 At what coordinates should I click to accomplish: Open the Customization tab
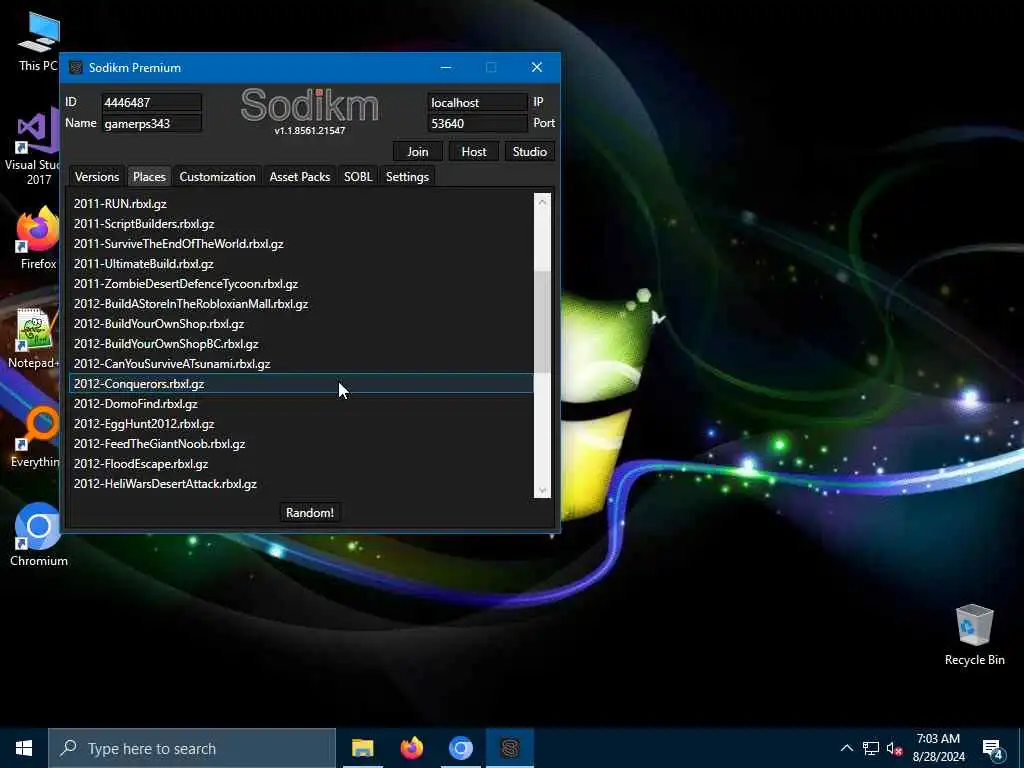[217, 176]
